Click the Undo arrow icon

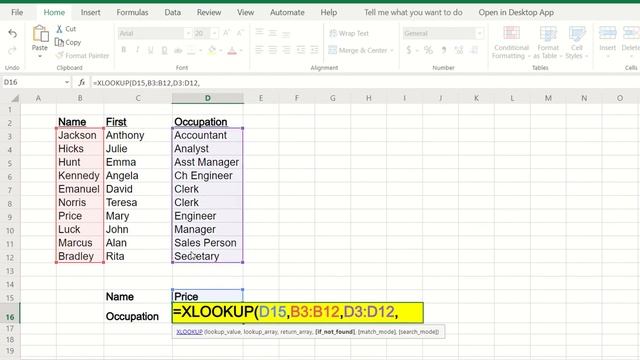click(x=13, y=33)
